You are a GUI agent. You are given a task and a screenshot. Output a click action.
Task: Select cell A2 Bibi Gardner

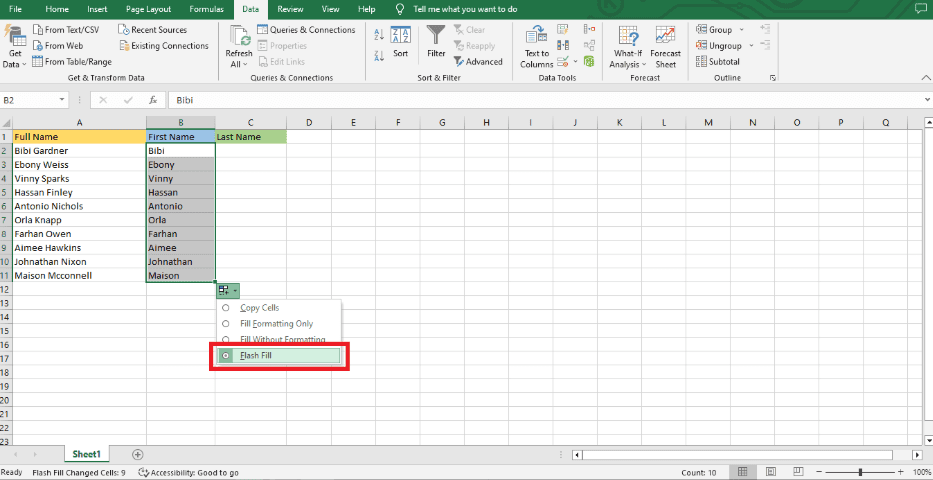[80, 151]
